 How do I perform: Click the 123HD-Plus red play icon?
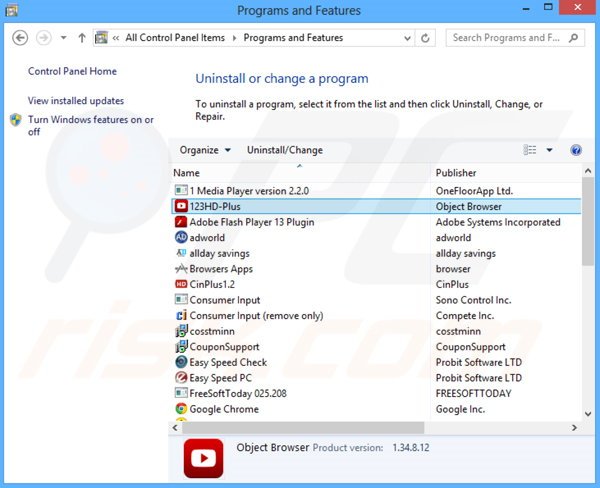[x=181, y=206]
